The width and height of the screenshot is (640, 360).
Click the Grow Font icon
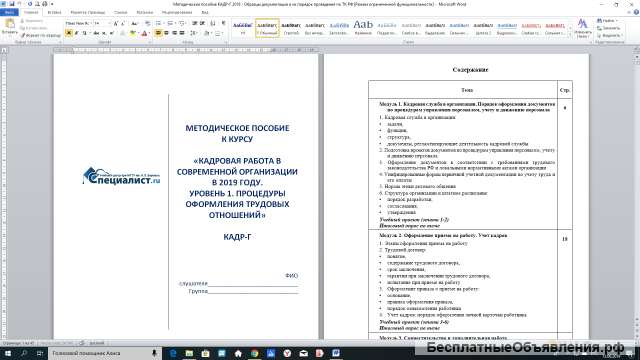click(116, 24)
